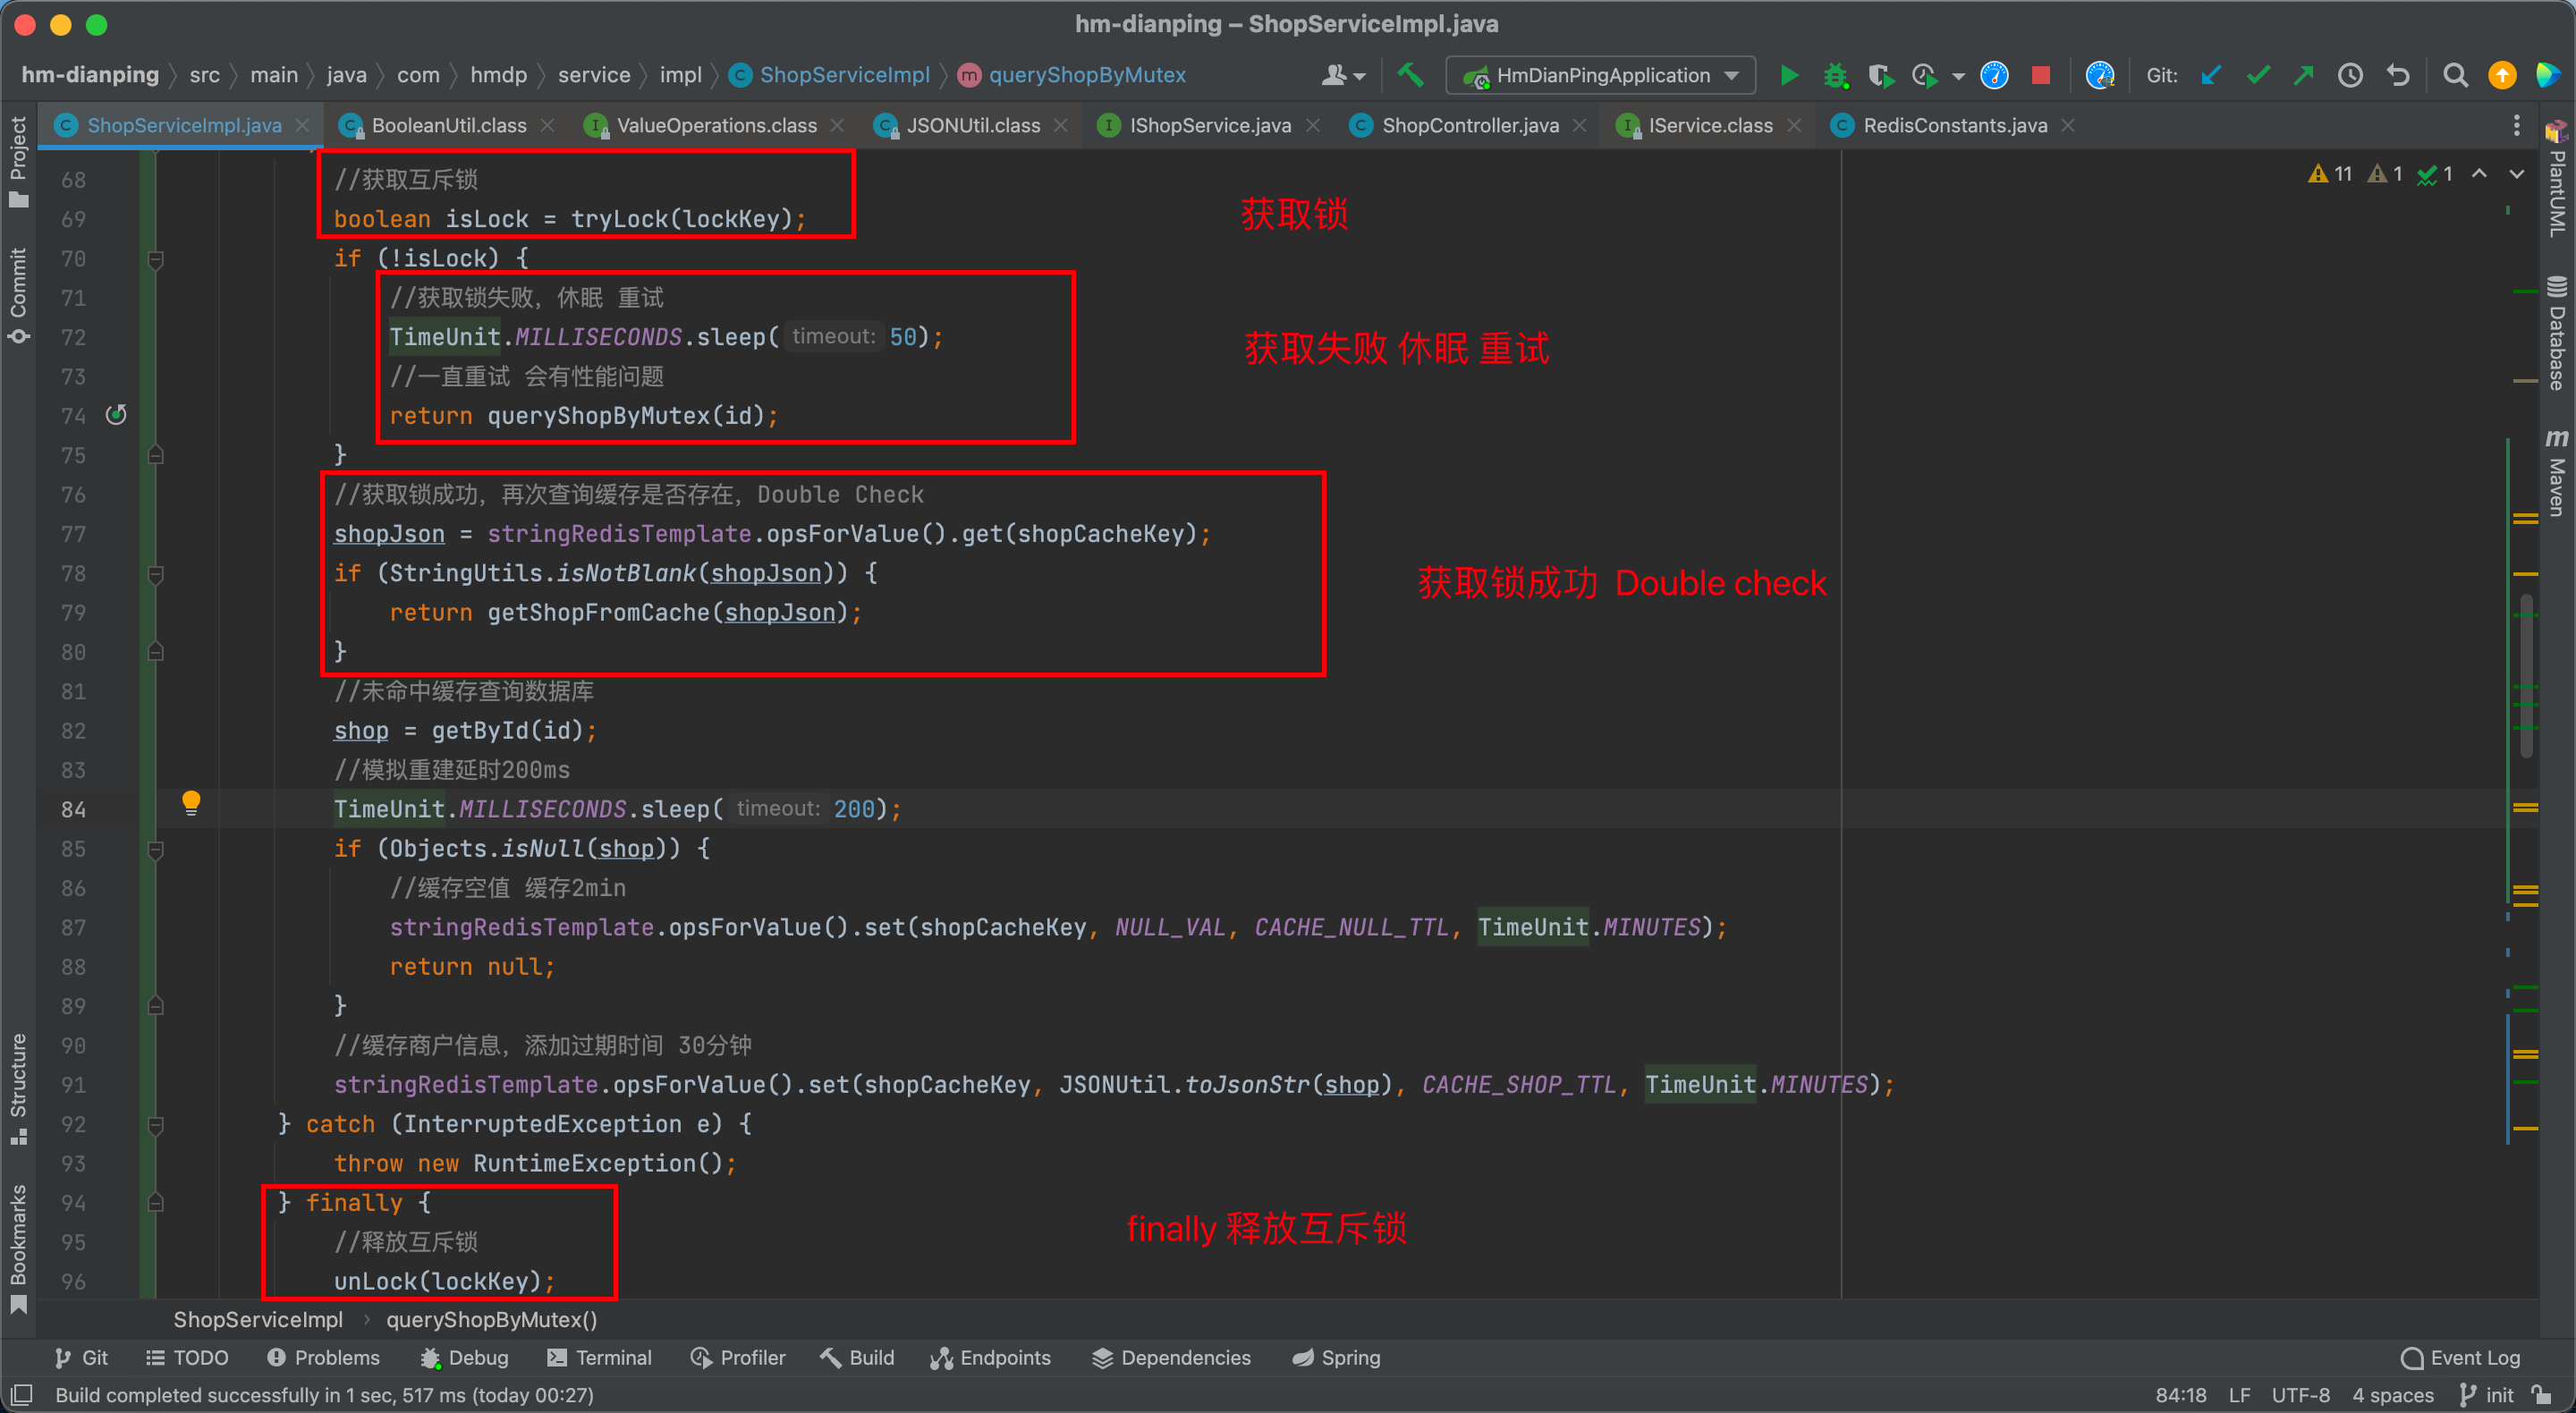Click the orange IDE update icon
This screenshot has height=1413, width=2576.
(x=2502, y=75)
